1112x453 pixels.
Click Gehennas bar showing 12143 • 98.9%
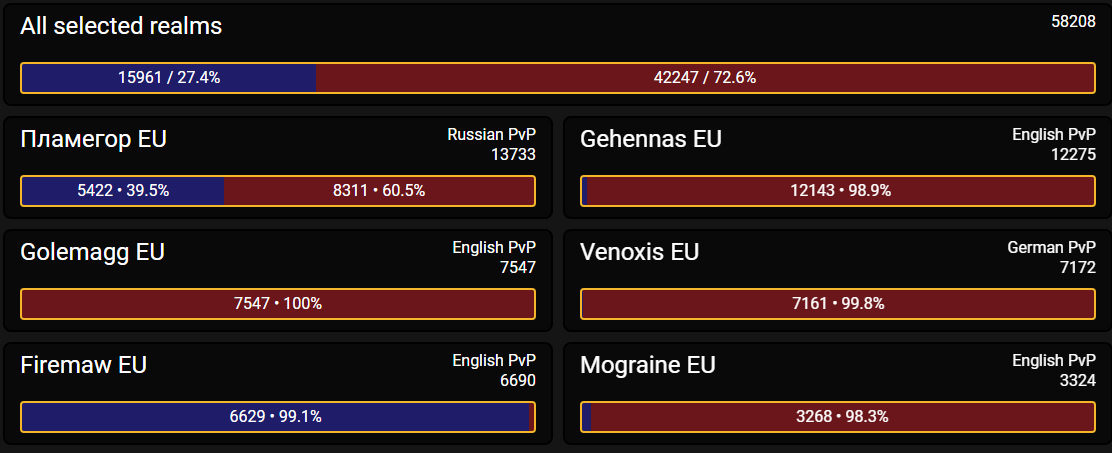pyautogui.click(x=840, y=191)
